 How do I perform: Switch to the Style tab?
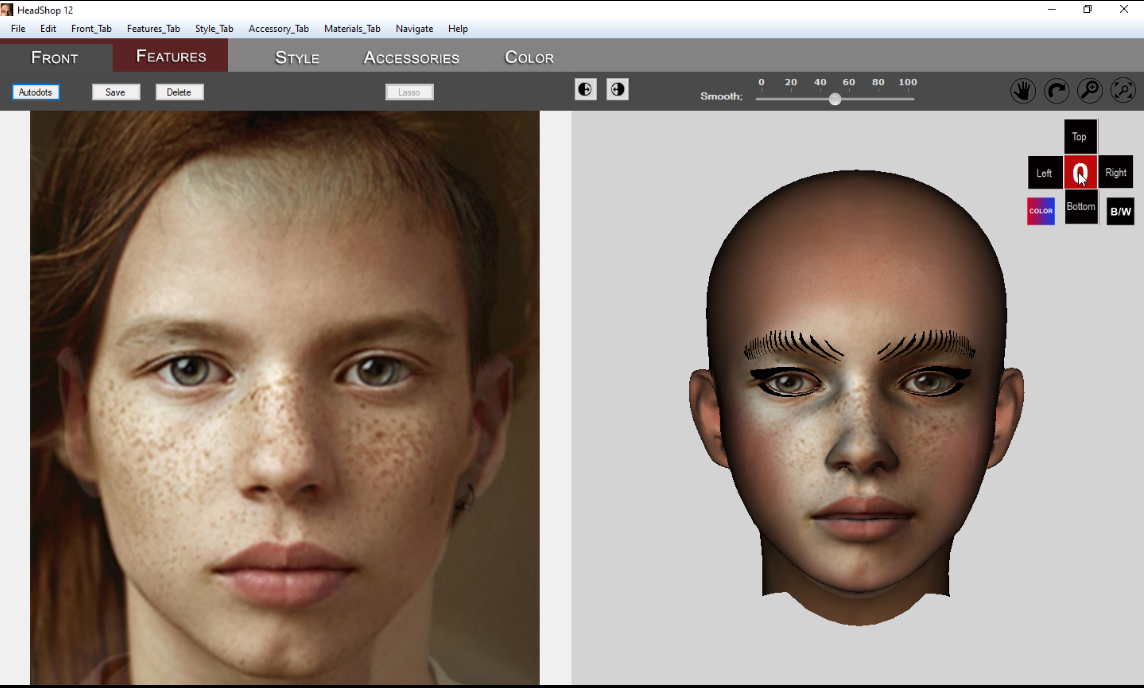click(297, 58)
